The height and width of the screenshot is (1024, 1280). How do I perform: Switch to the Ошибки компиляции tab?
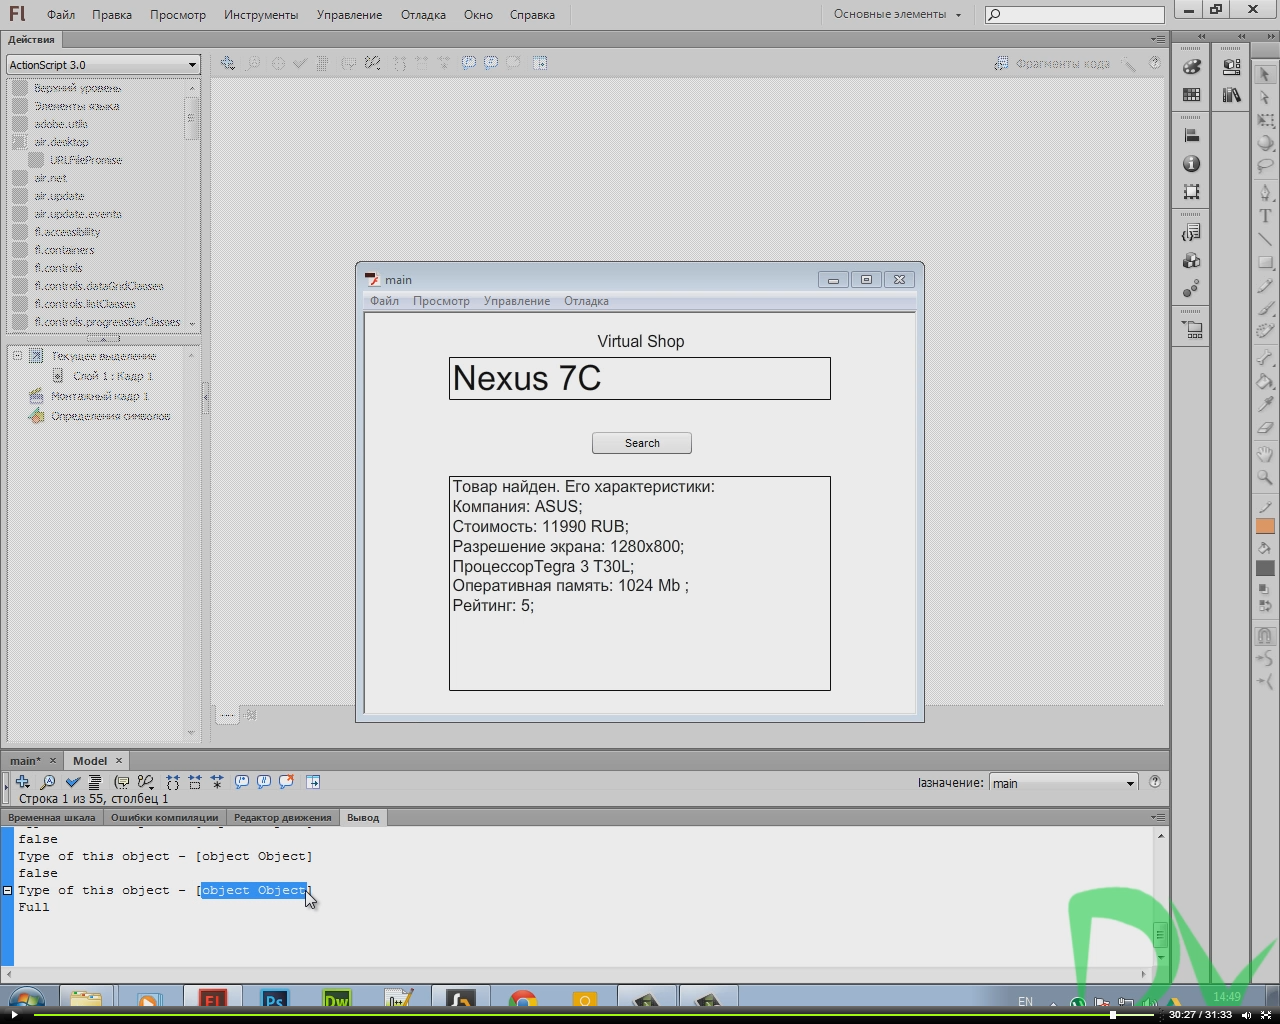pos(164,818)
